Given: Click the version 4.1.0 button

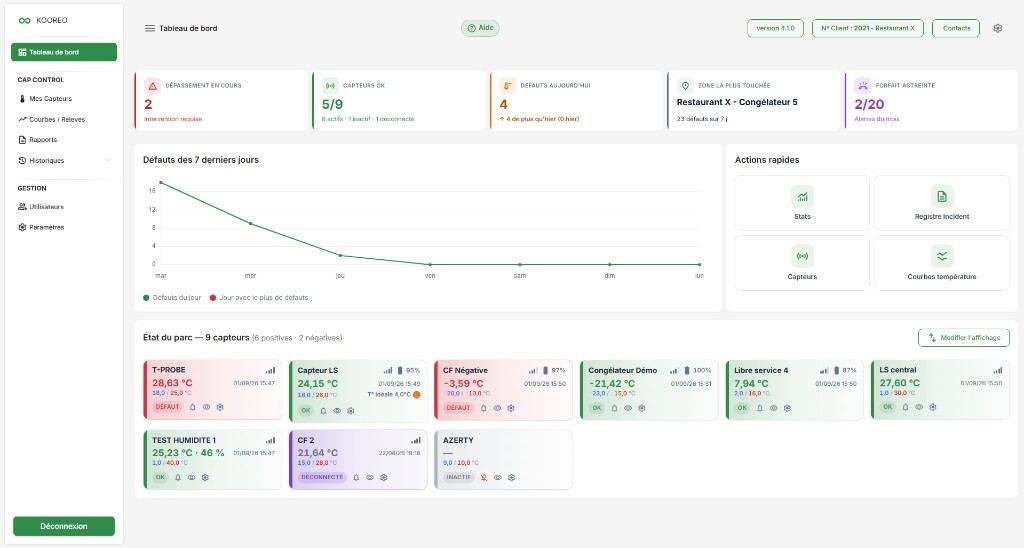Looking at the screenshot, I should click(x=775, y=28).
